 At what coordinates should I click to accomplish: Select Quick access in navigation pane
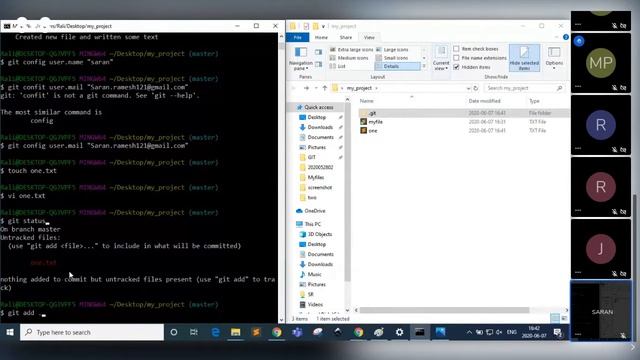(x=318, y=107)
